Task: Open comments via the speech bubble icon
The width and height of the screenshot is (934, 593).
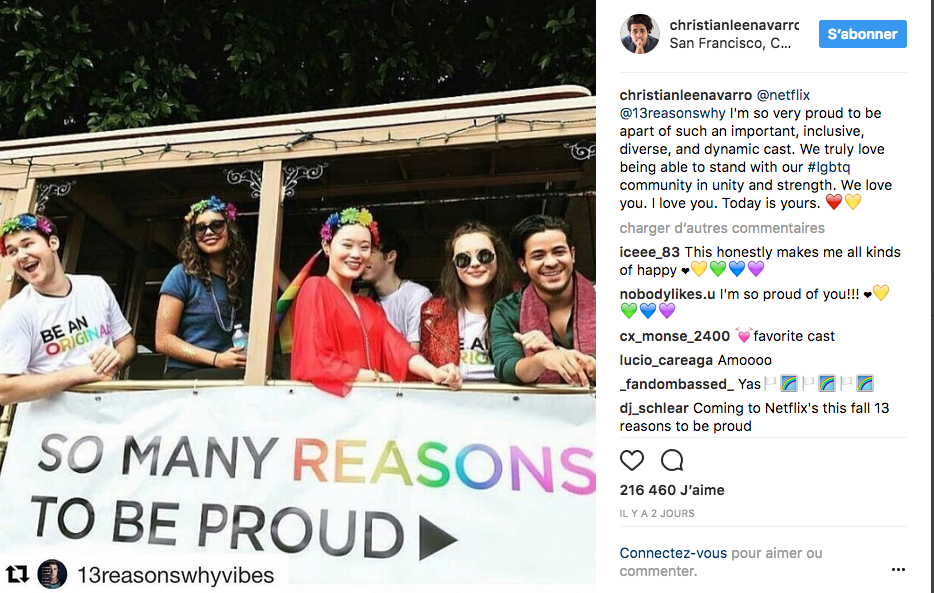Action: click(672, 460)
